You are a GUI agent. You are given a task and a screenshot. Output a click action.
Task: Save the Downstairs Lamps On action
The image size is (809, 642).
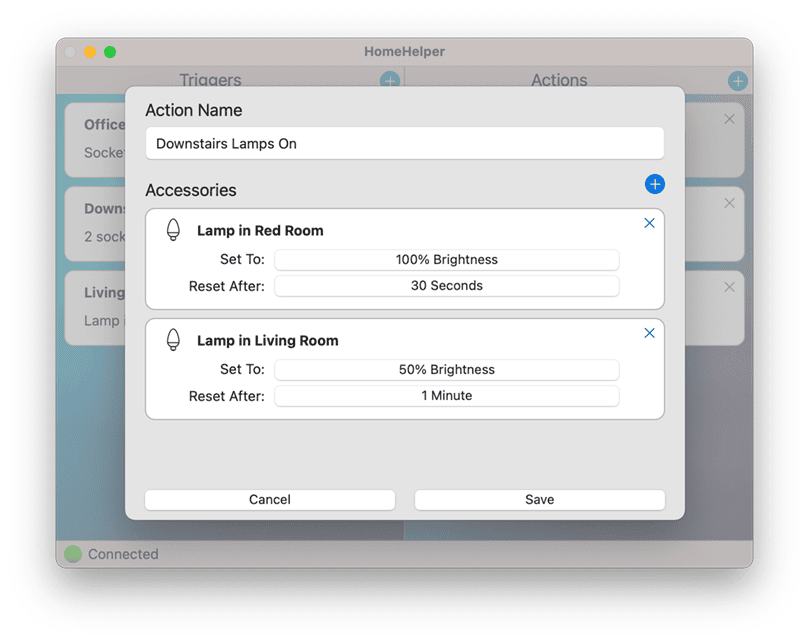point(539,500)
